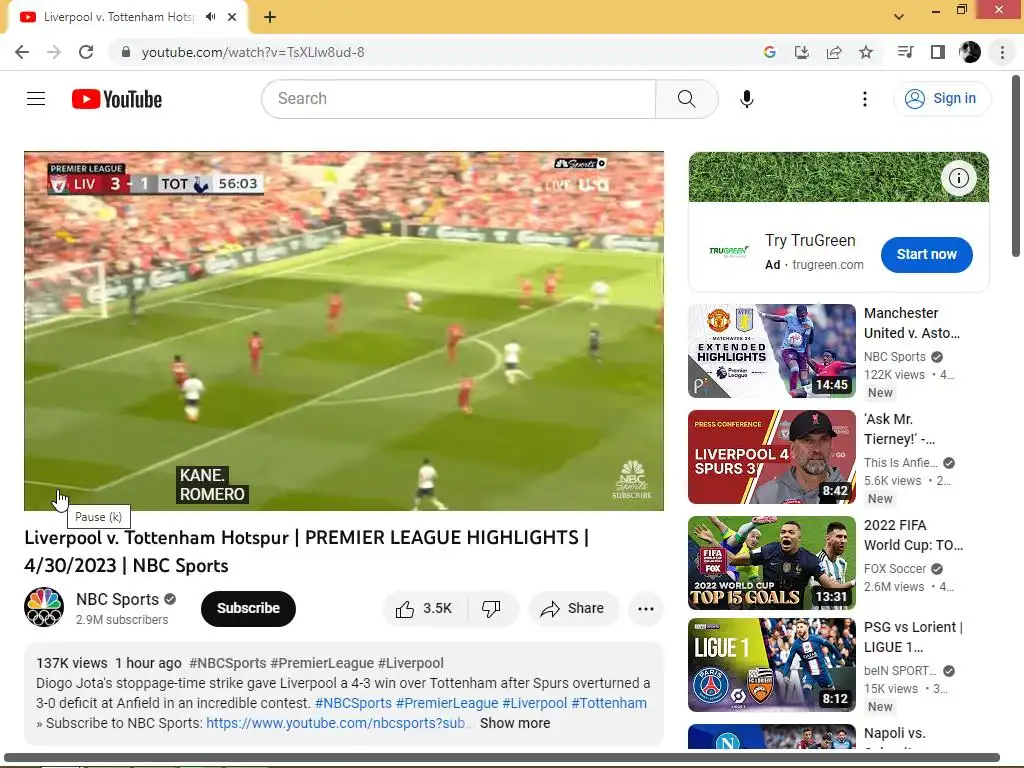
Task: Go to YouTube home via logo
Action: (x=117, y=99)
